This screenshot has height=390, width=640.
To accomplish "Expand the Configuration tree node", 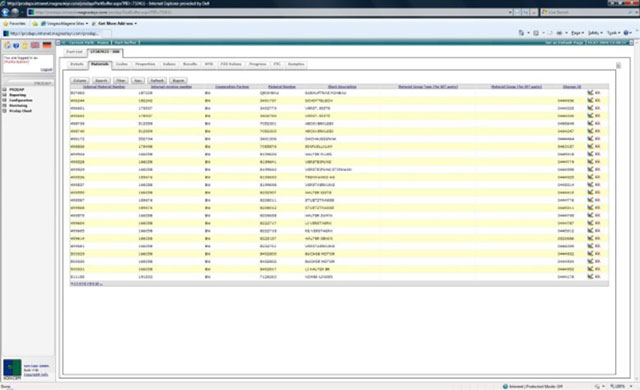I will click(5, 100).
